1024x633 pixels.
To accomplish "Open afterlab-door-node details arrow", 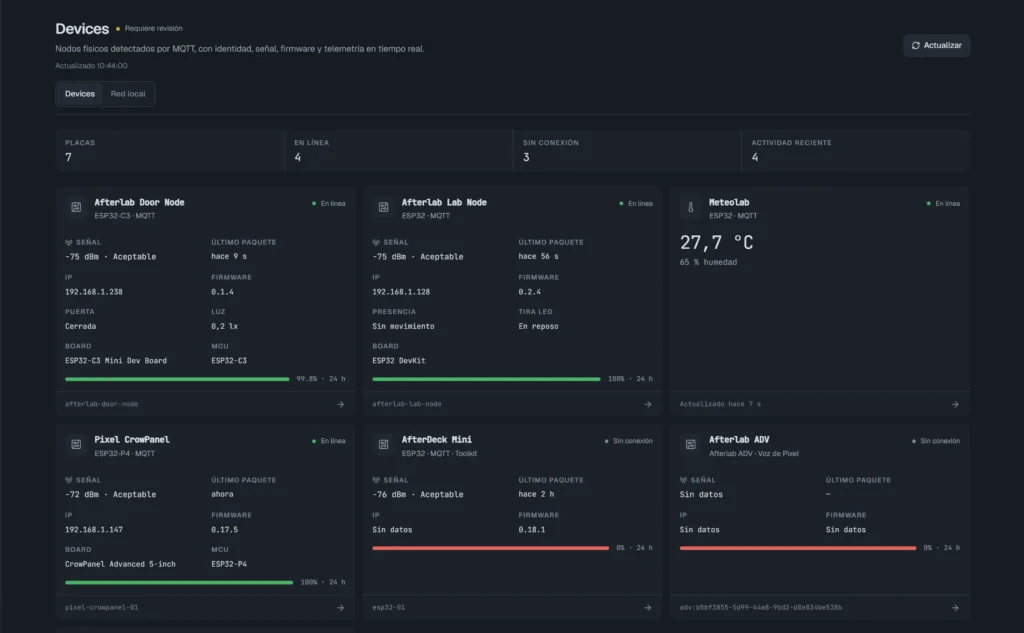I will 340,404.
